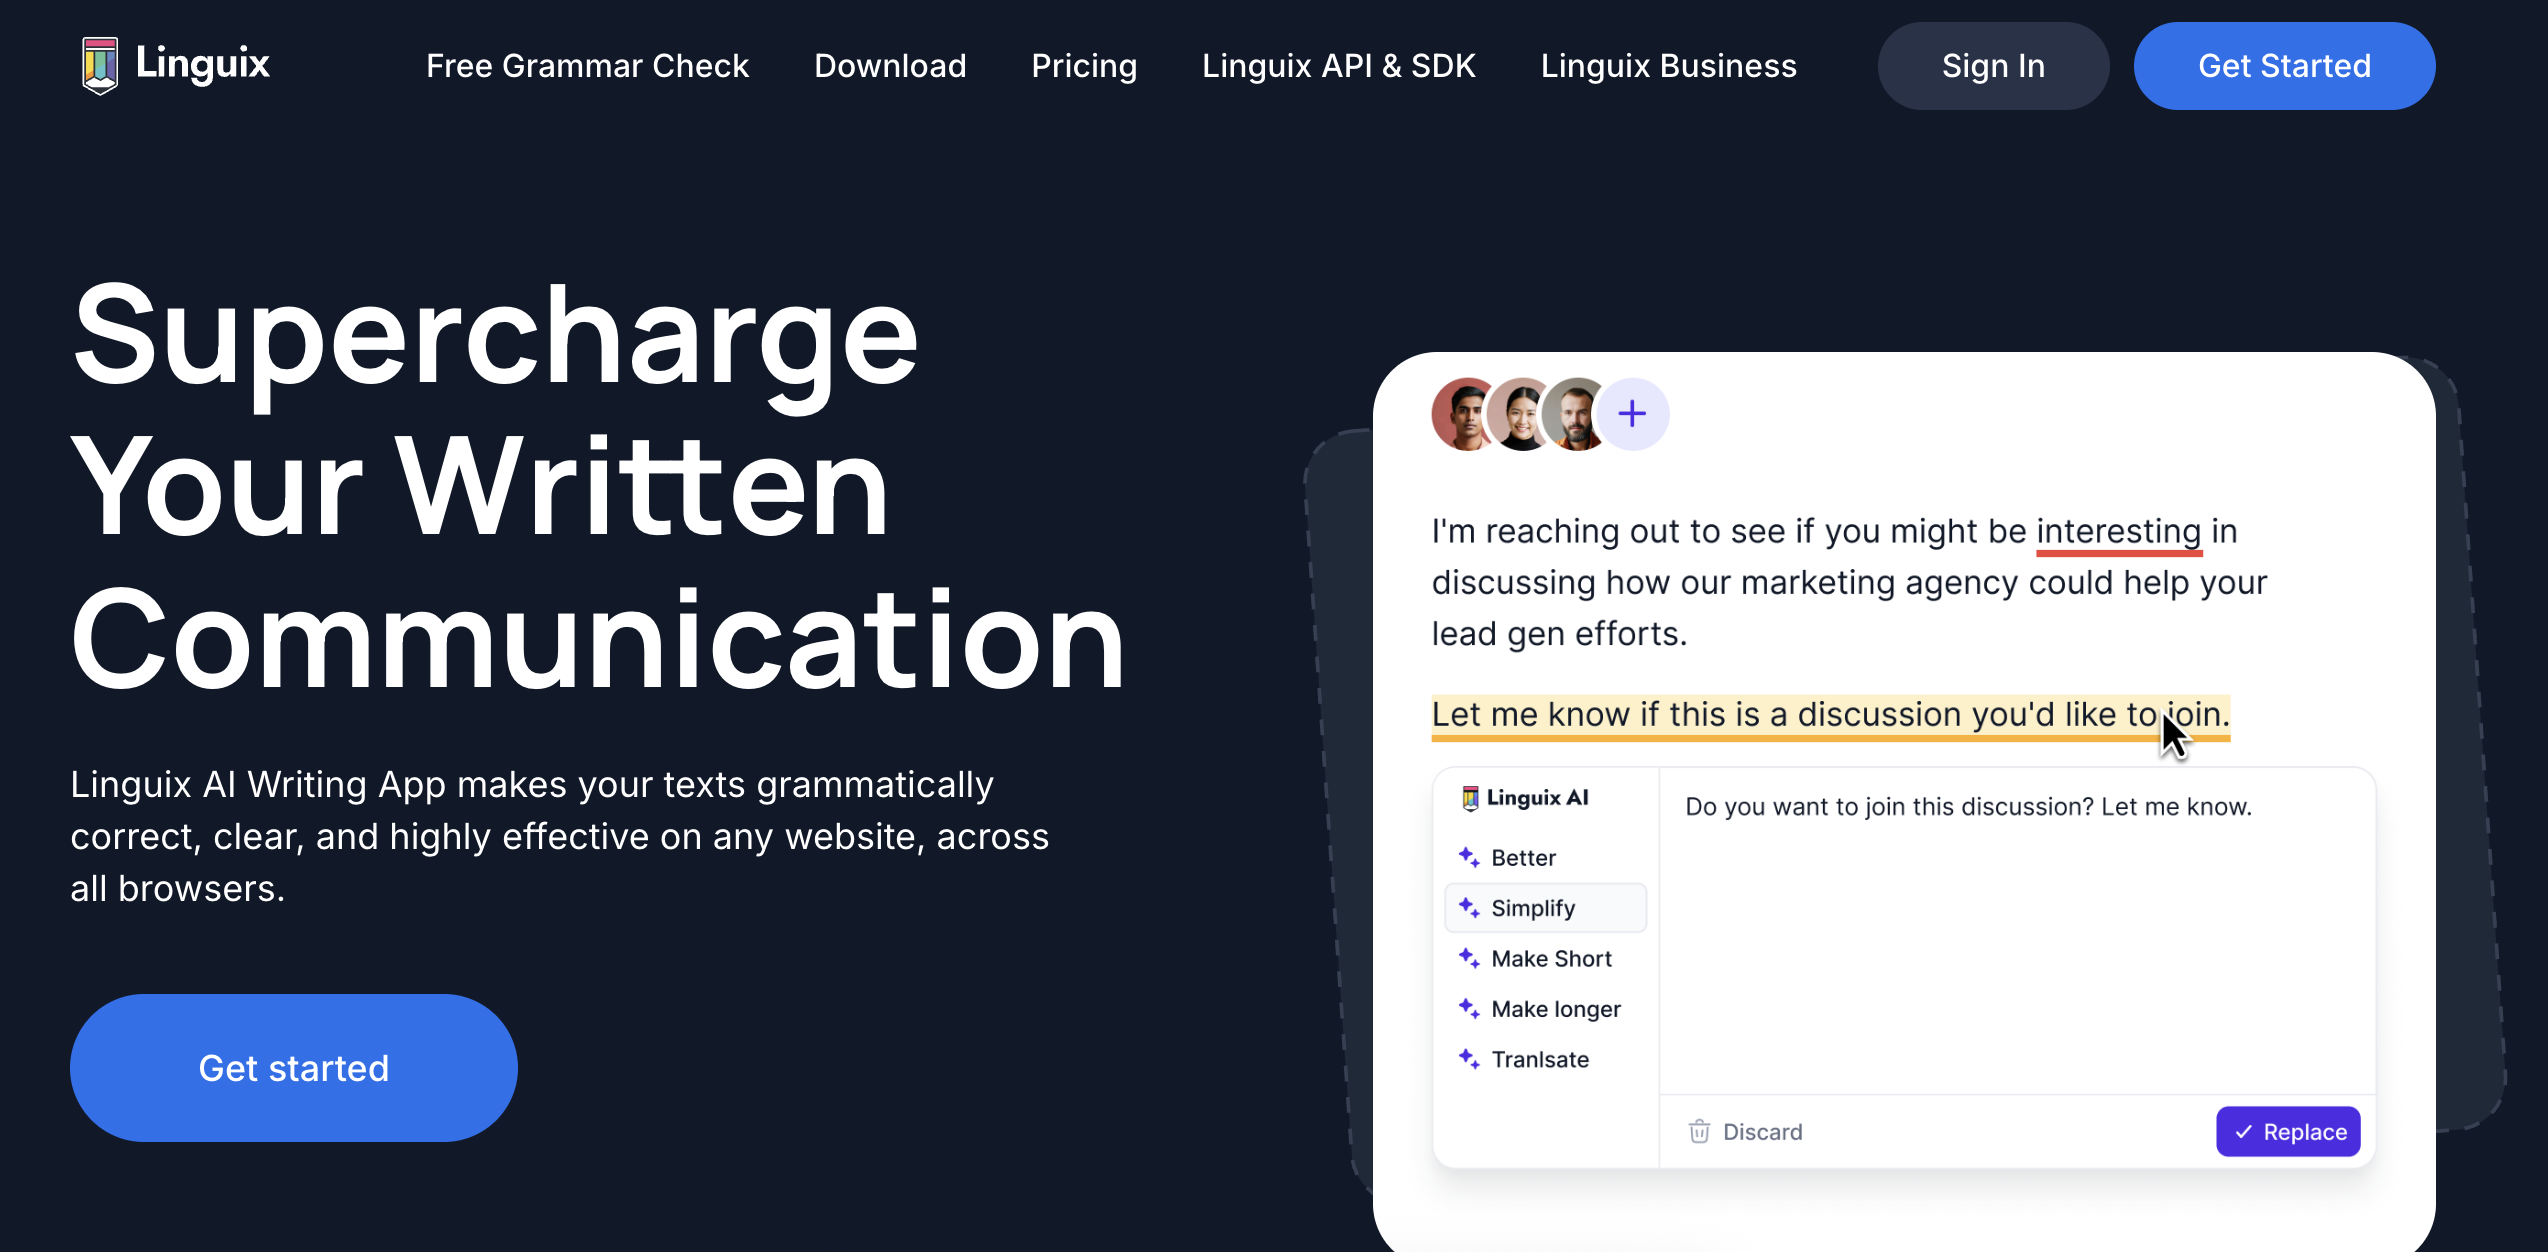Open the Pricing page
Viewport: 2548px width, 1252px height.
pyautogui.click(x=1084, y=65)
